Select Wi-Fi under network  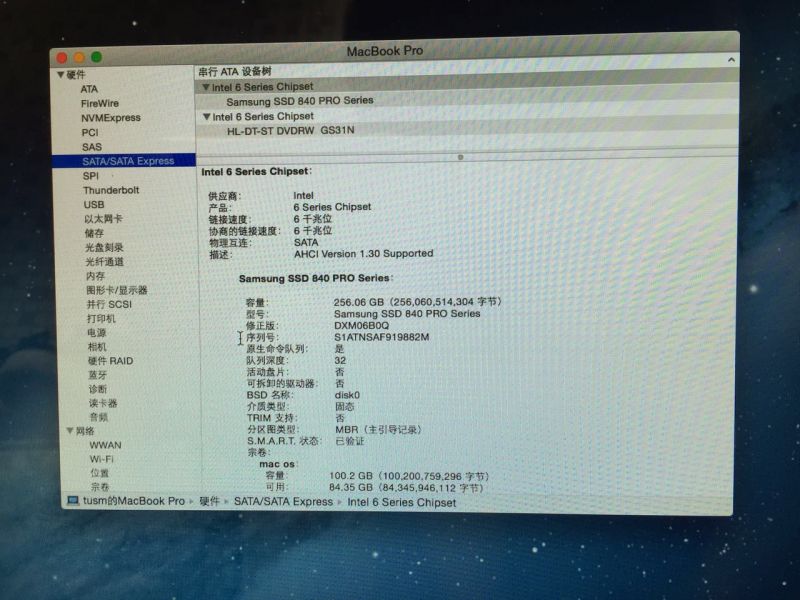[x=102, y=459]
